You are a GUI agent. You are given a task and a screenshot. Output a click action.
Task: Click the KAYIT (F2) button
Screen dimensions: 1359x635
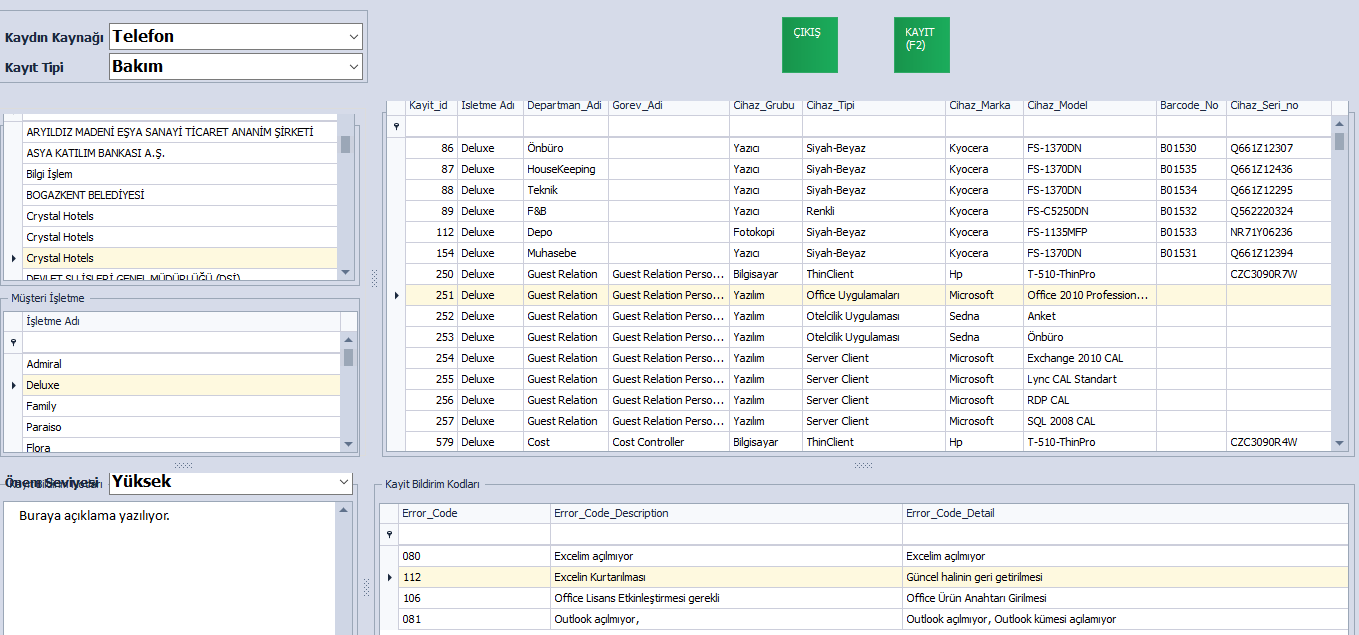pyautogui.click(x=922, y=45)
